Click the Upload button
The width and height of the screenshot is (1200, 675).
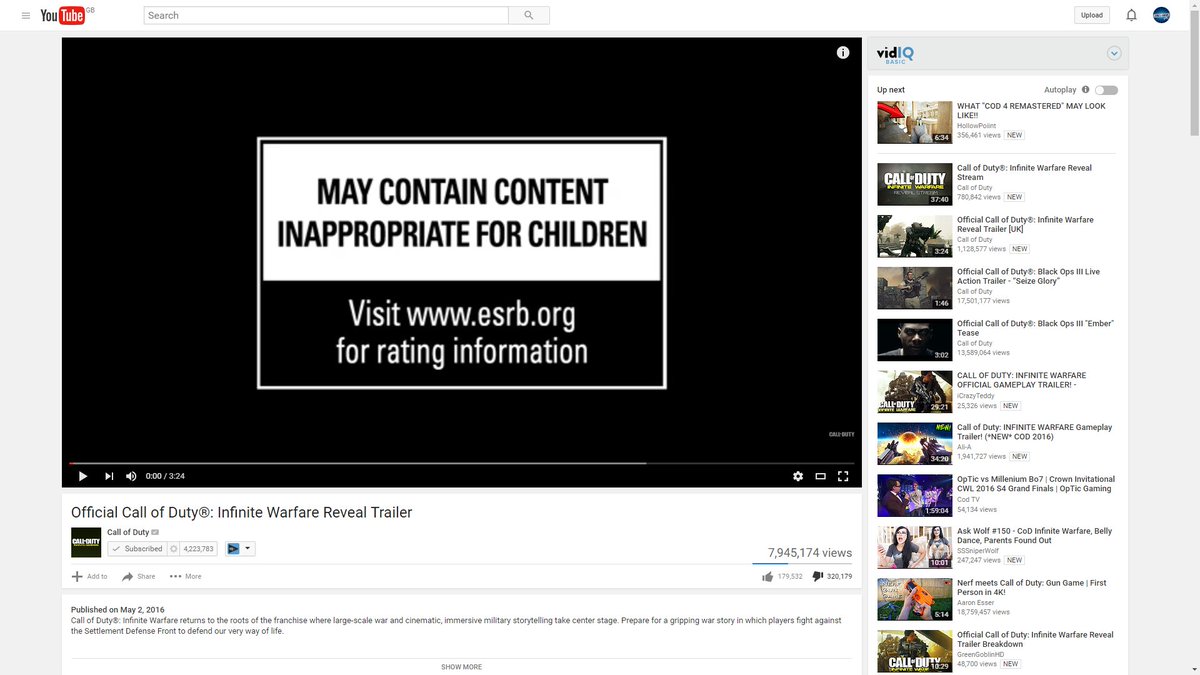tap(1092, 15)
